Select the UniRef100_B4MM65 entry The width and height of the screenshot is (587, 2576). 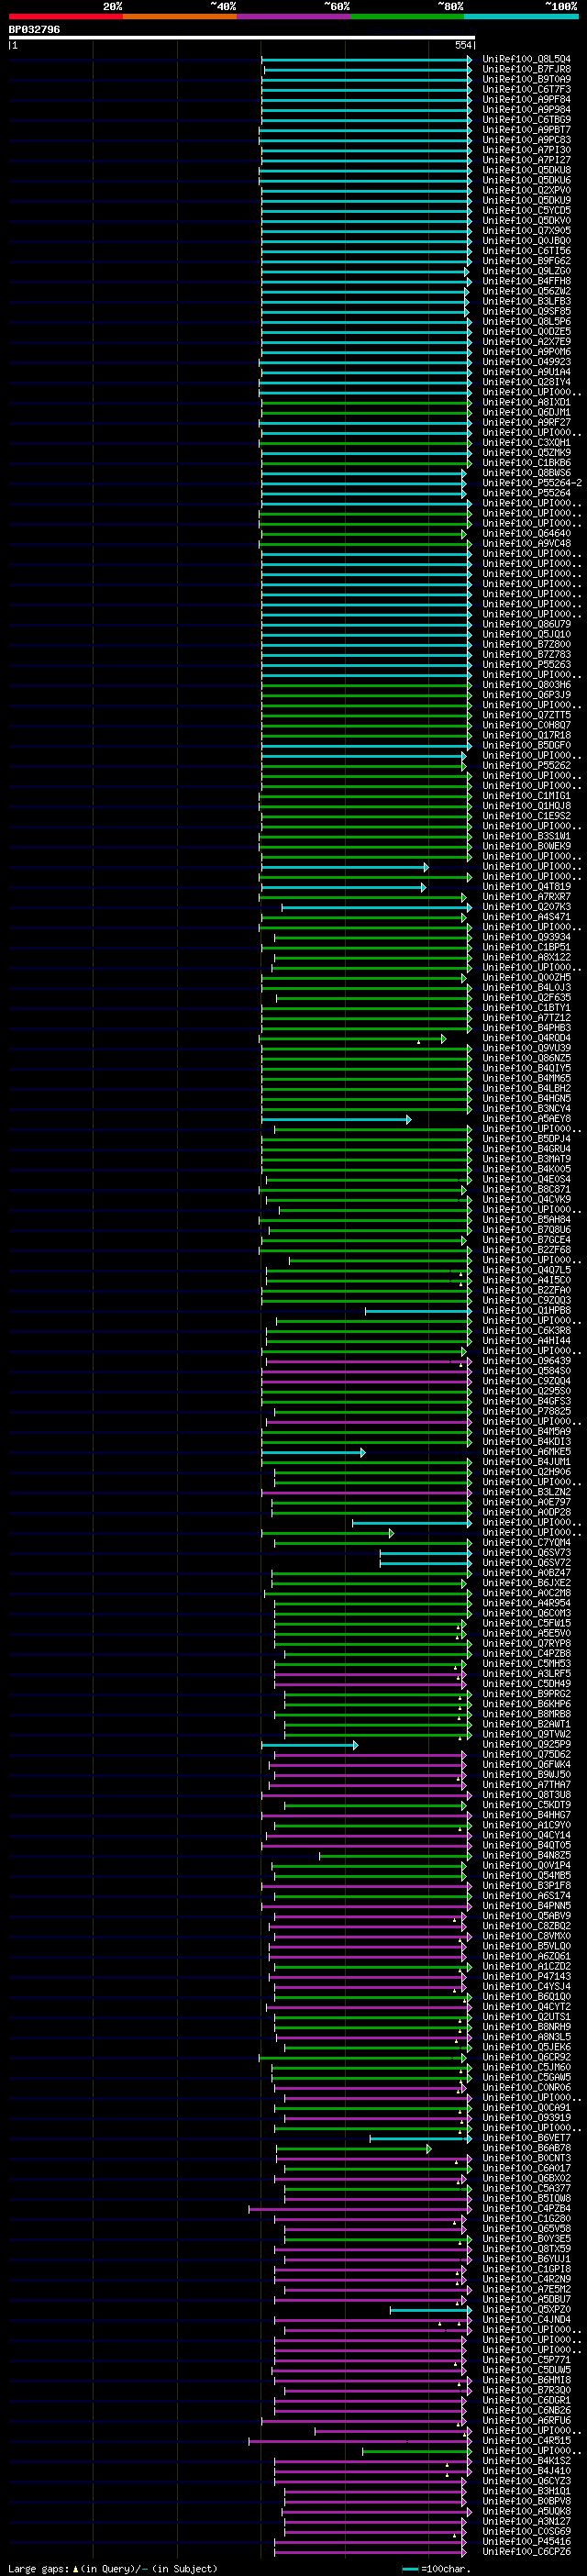527,1078
